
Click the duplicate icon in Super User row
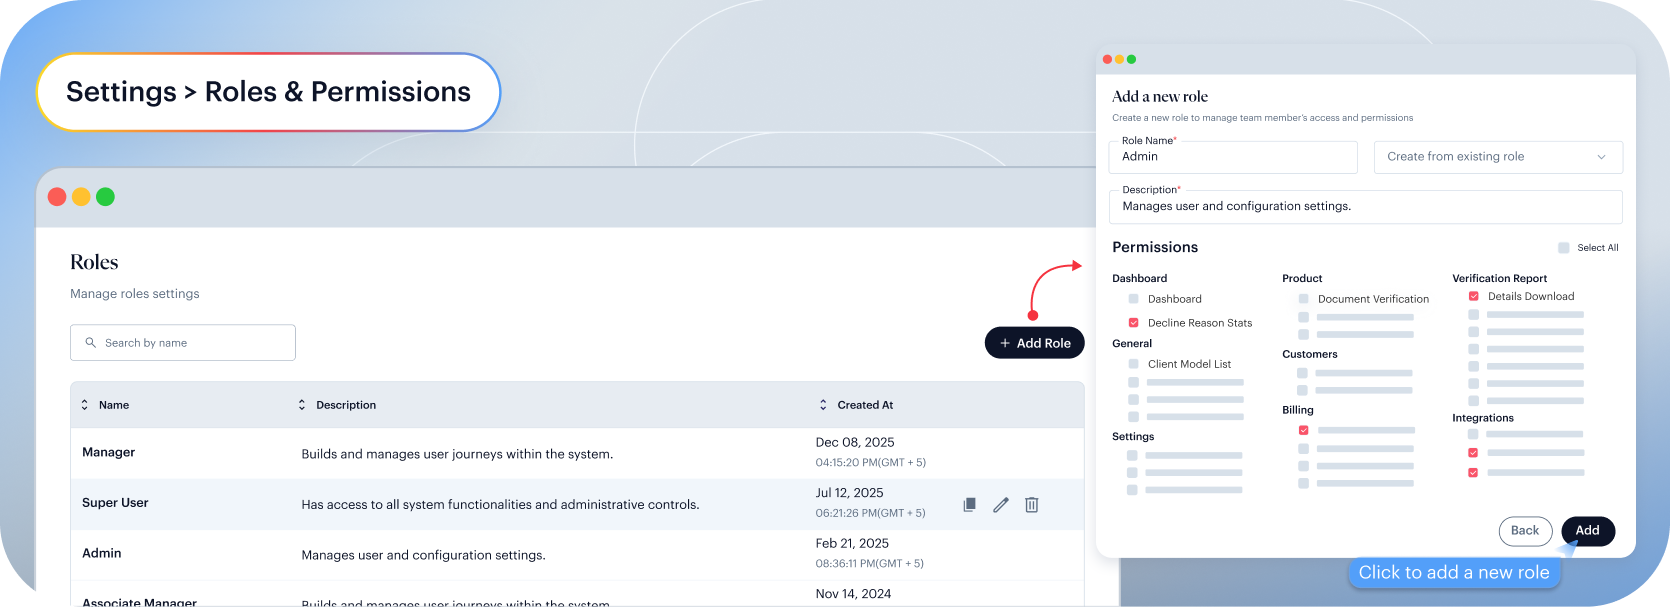[x=969, y=505]
